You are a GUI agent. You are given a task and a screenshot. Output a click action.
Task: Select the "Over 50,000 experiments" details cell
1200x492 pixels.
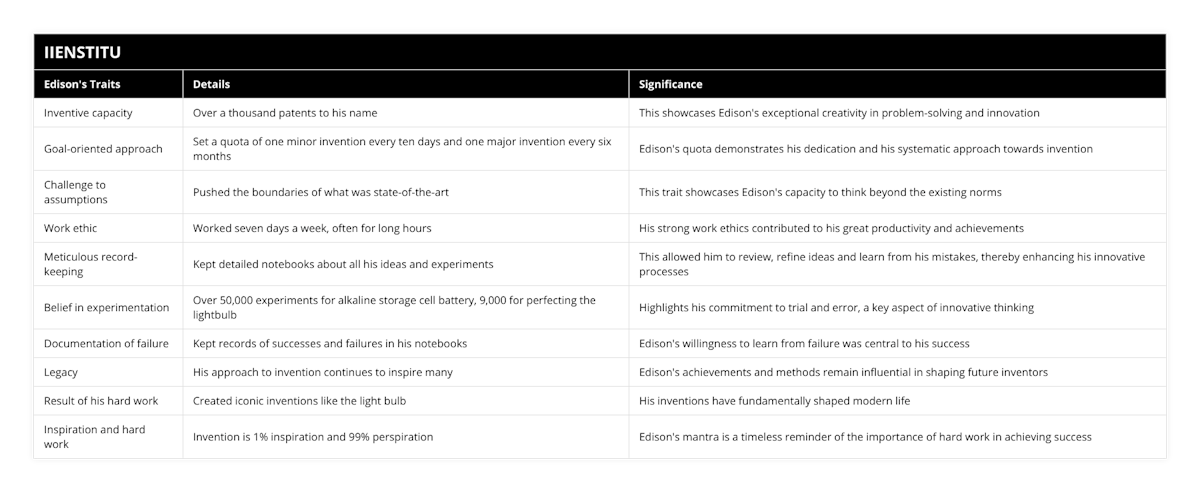[x=393, y=307]
